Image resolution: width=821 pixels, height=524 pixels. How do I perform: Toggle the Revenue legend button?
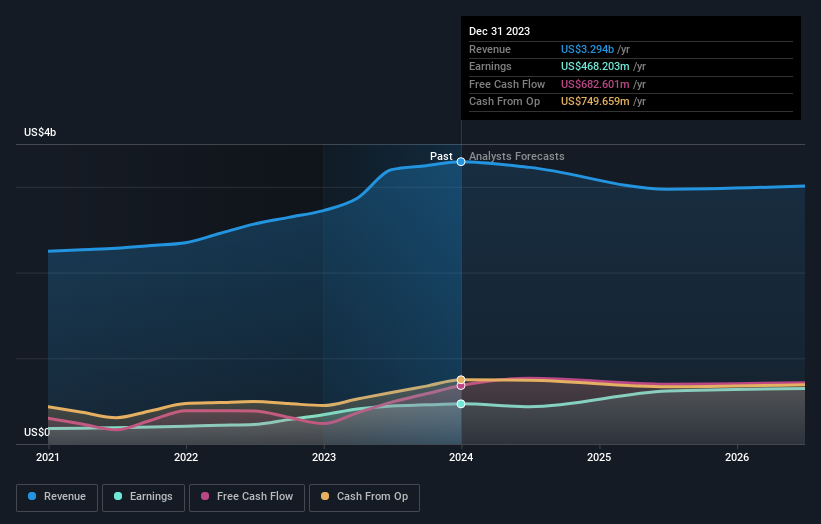tap(57, 497)
